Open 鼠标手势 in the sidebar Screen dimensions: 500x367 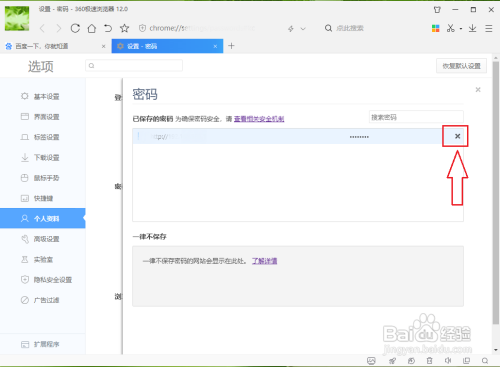tap(43, 178)
